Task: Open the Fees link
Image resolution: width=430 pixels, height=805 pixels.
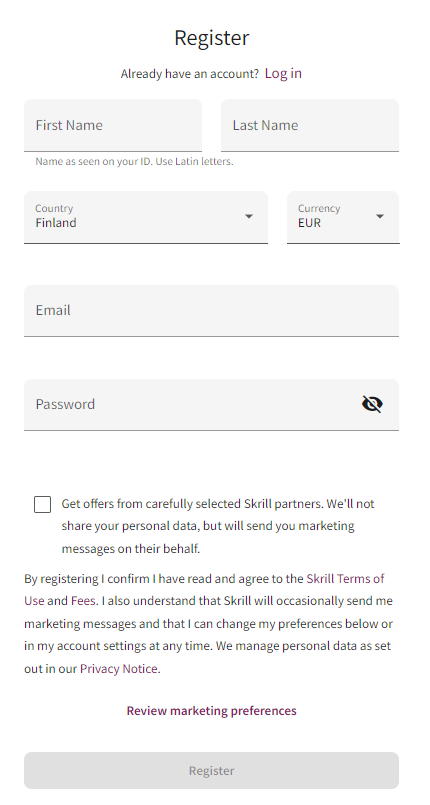Action: pyautogui.click(x=82, y=601)
